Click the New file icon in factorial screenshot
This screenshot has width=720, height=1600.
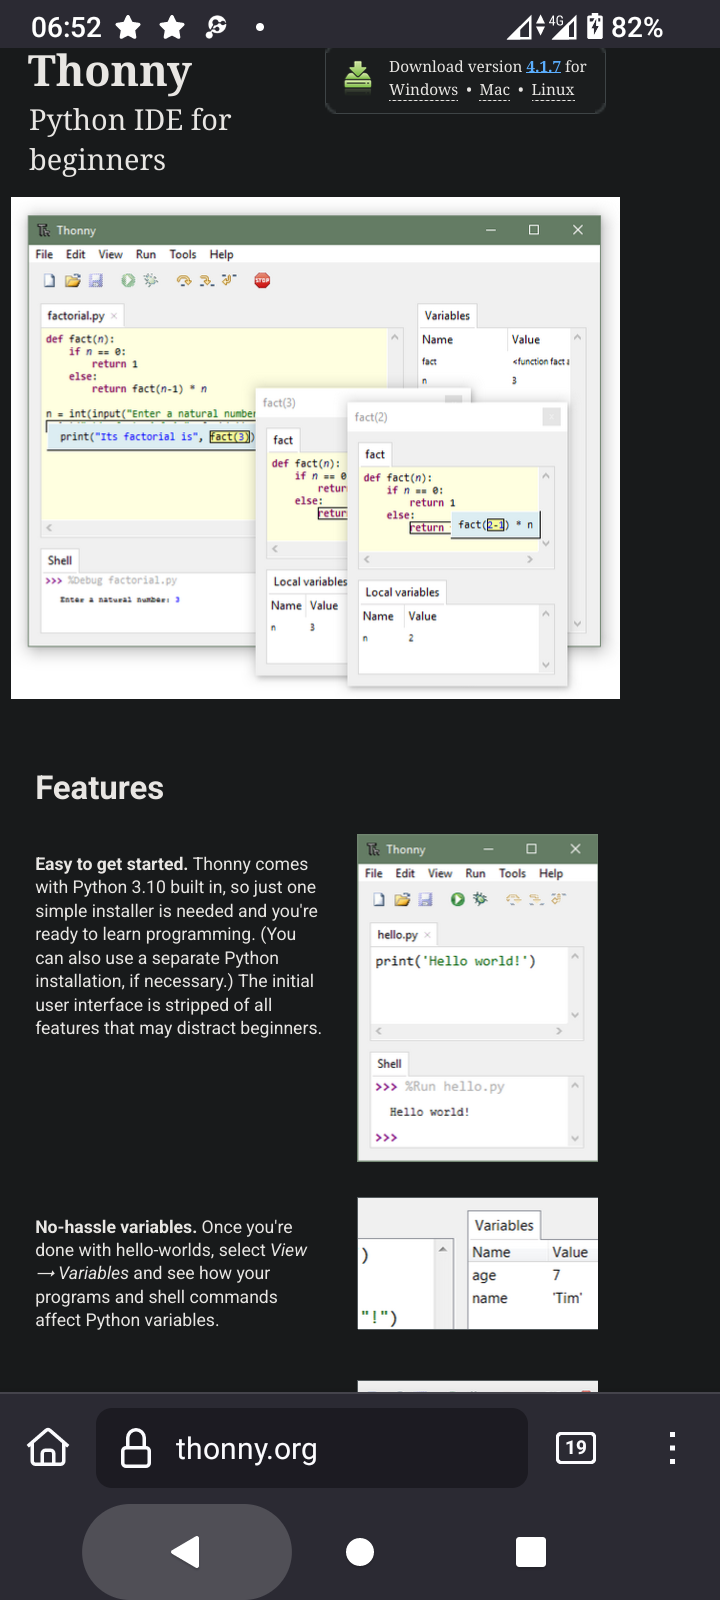[x=49, y=281]
